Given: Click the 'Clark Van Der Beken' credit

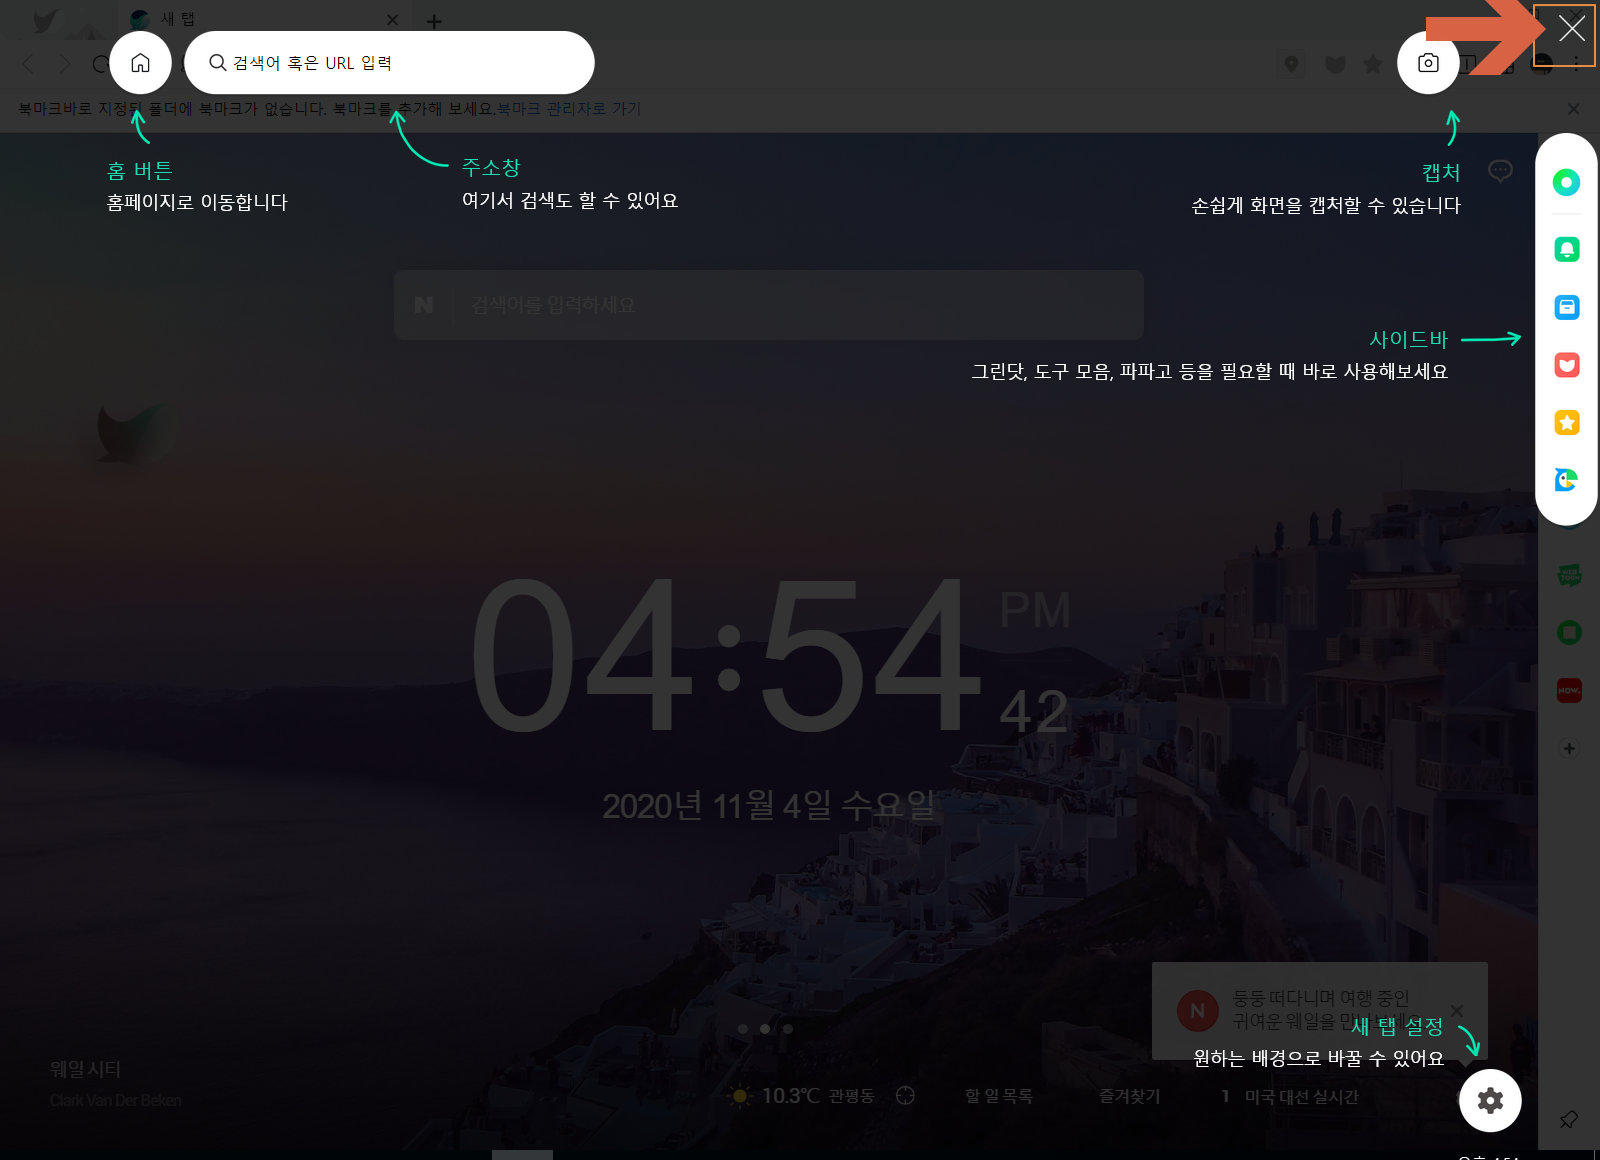Looking at the screenshot, I should pos(116,1100).
